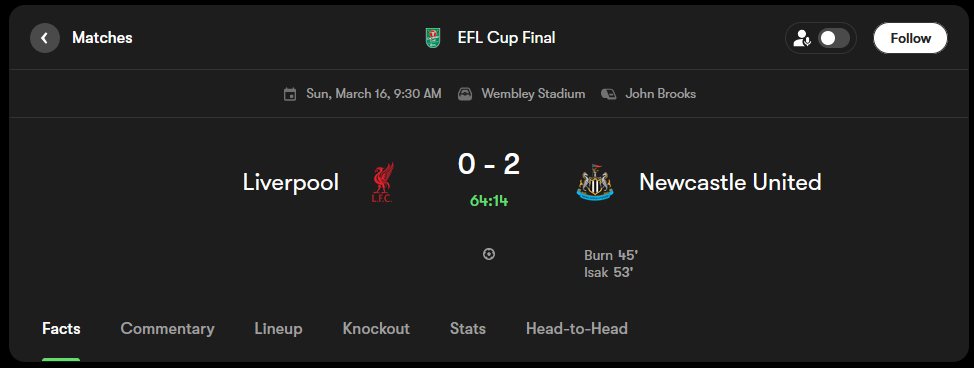The height and width of the screenshot is (368, 974).
Task: Click the referee whistle icon
Action: coord(609,94)
